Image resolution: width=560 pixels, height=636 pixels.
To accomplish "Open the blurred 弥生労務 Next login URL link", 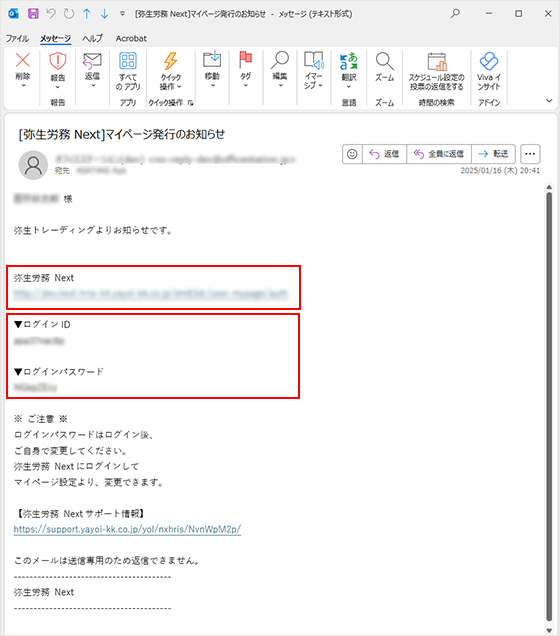I will pos(151,293).
